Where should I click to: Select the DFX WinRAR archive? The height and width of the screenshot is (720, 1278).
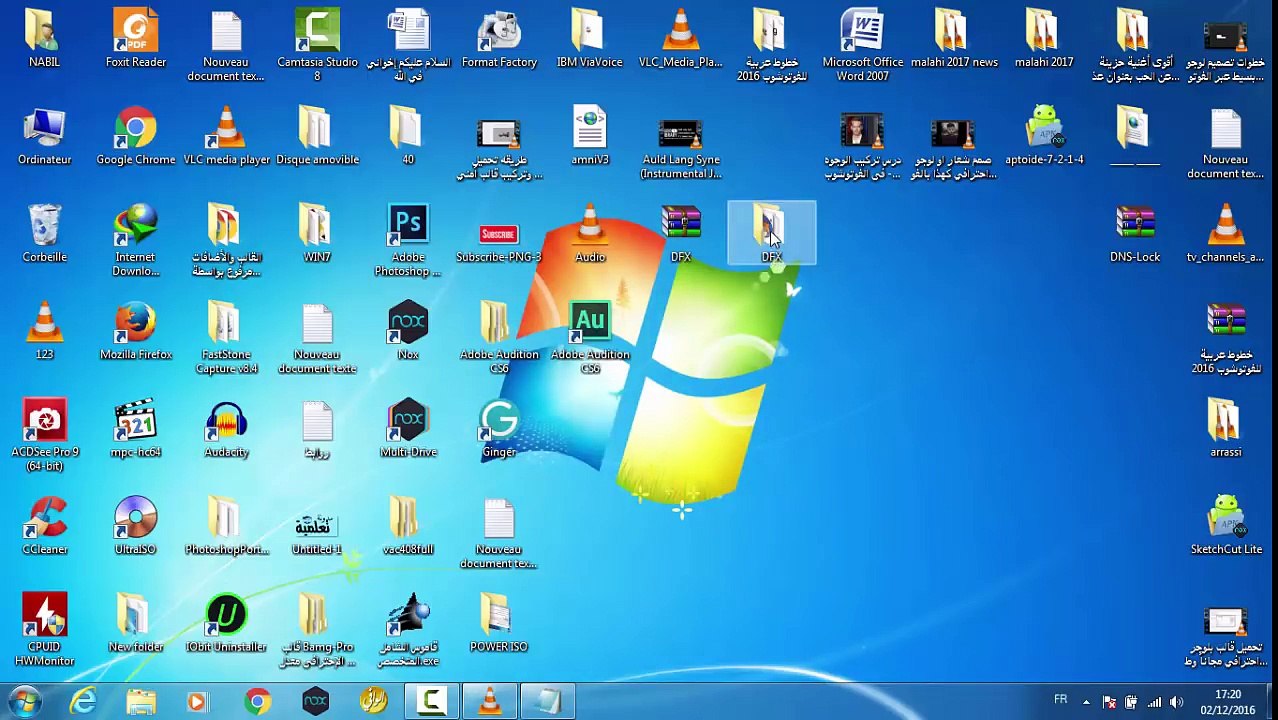[680, 233]
